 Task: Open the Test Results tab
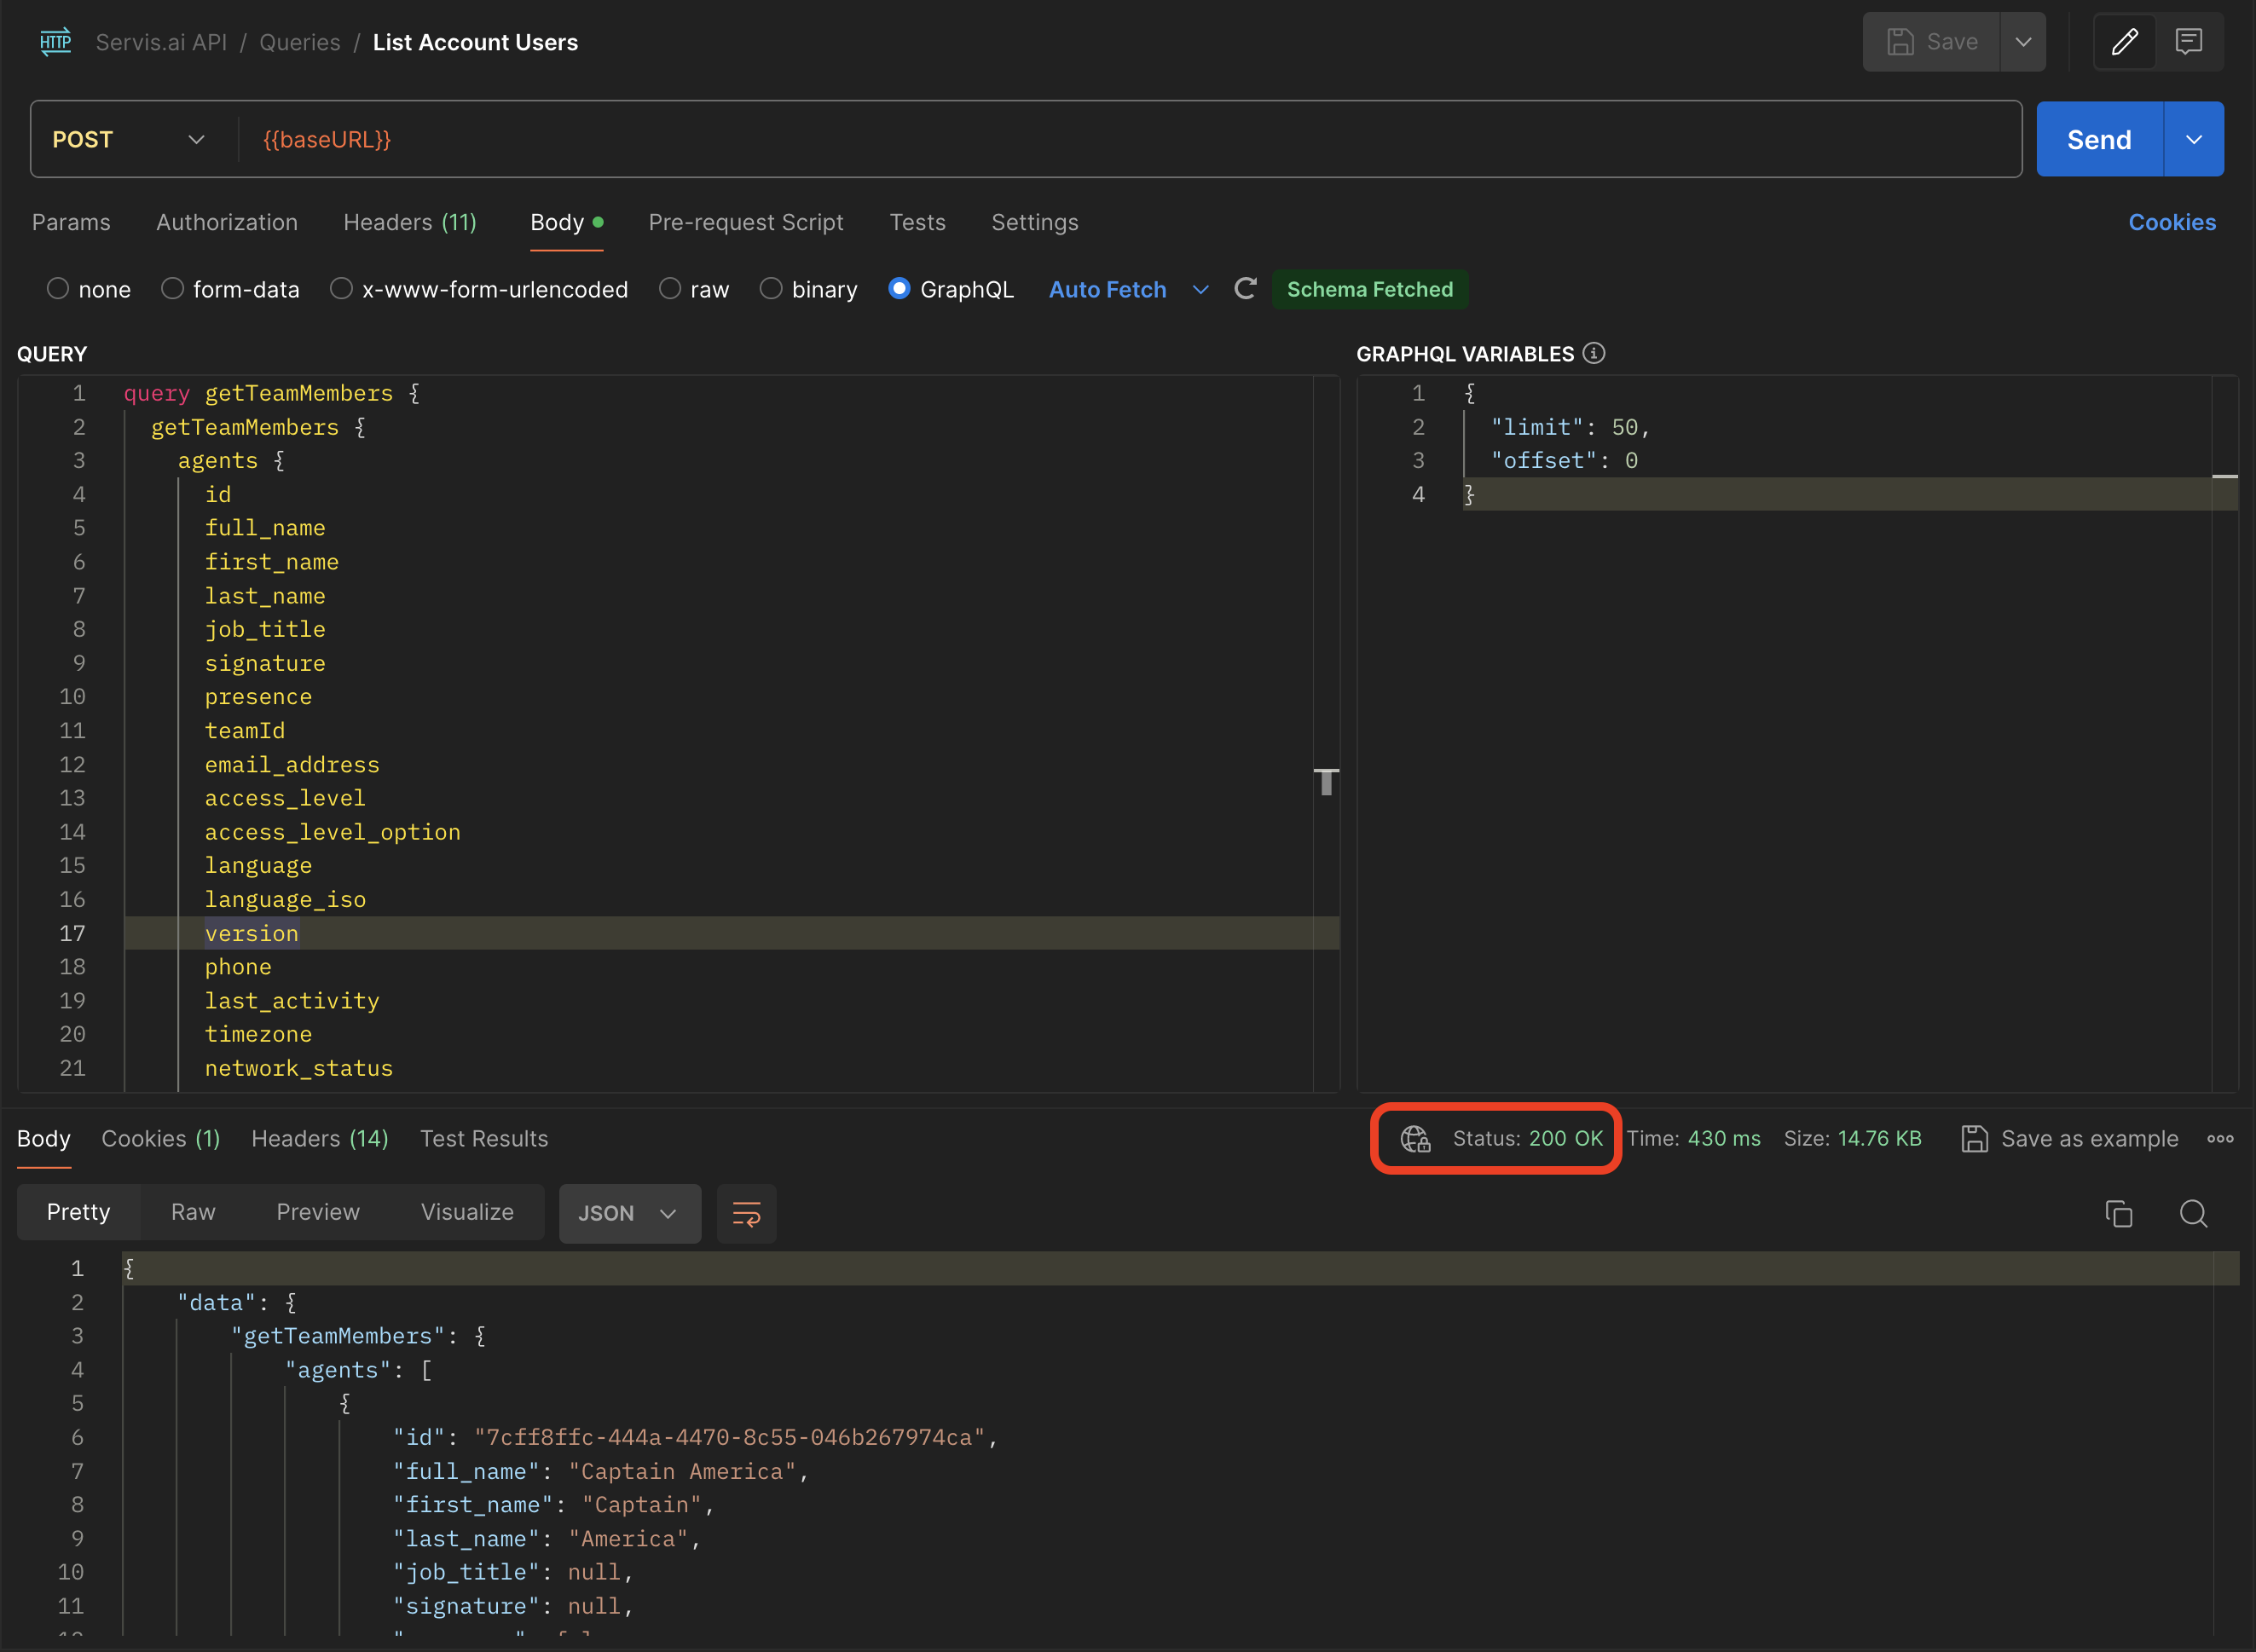pos(484,1139)
